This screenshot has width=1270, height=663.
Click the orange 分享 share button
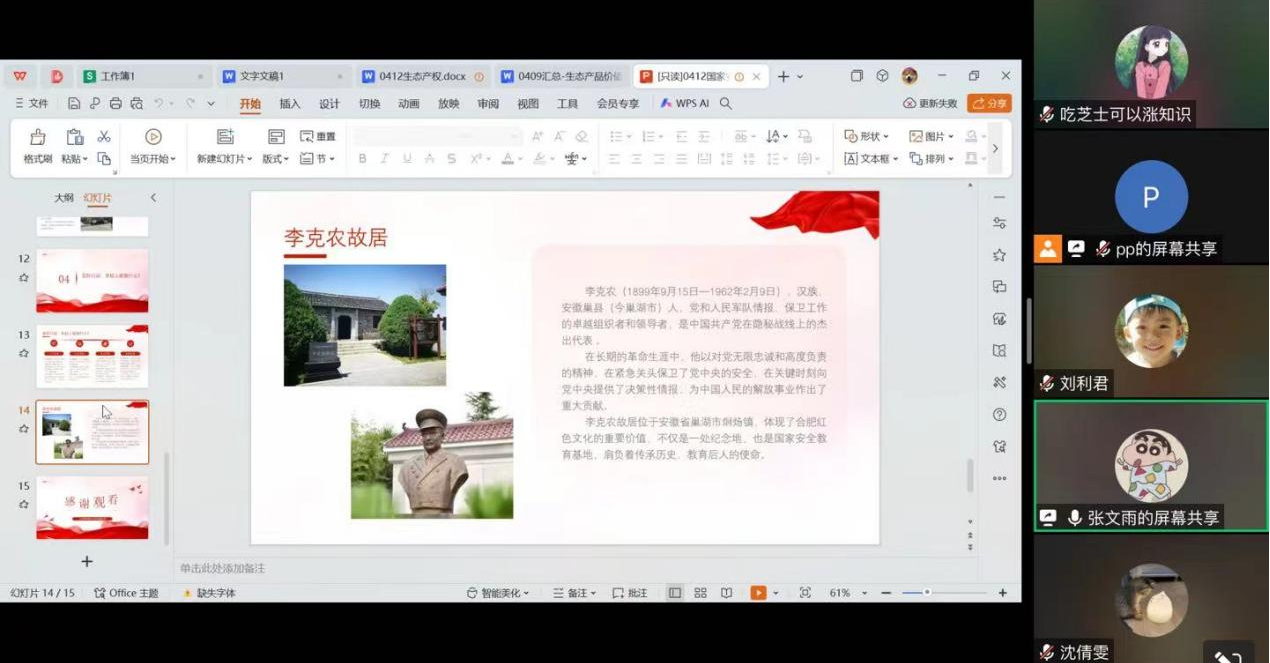pyautogui.click(x=989, y=103)
